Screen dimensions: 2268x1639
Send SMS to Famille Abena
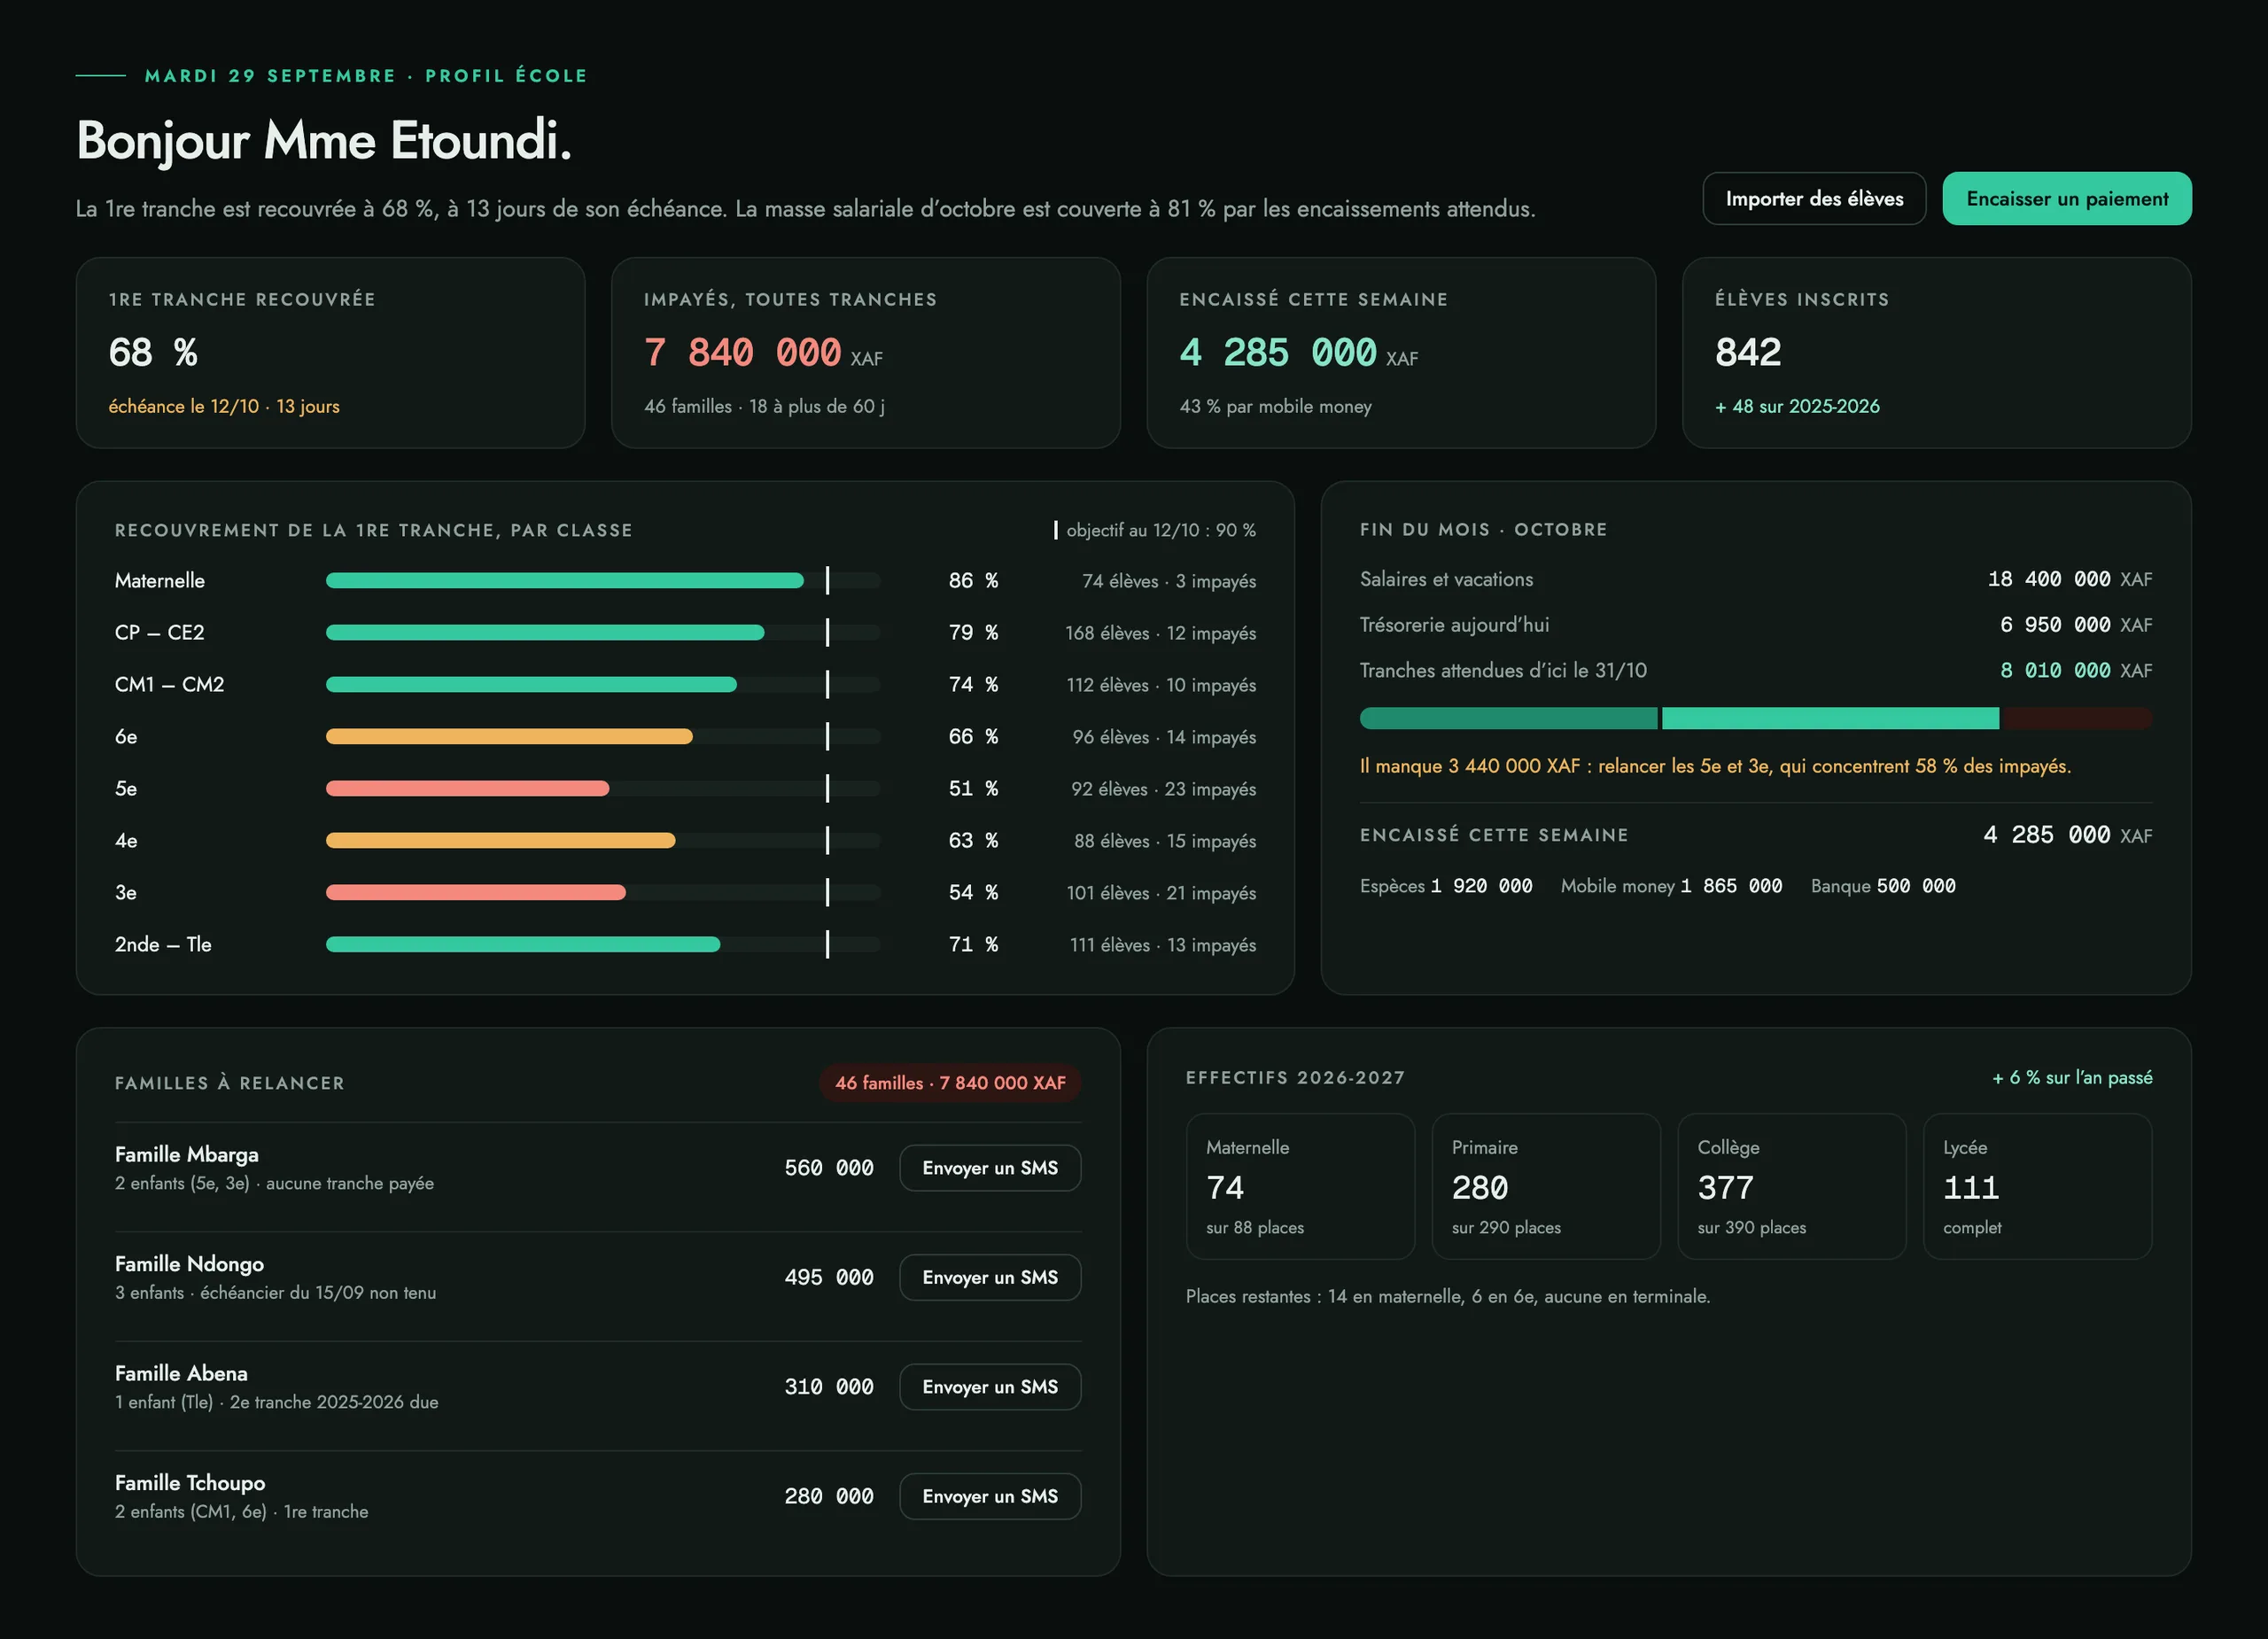point(989,1386)
